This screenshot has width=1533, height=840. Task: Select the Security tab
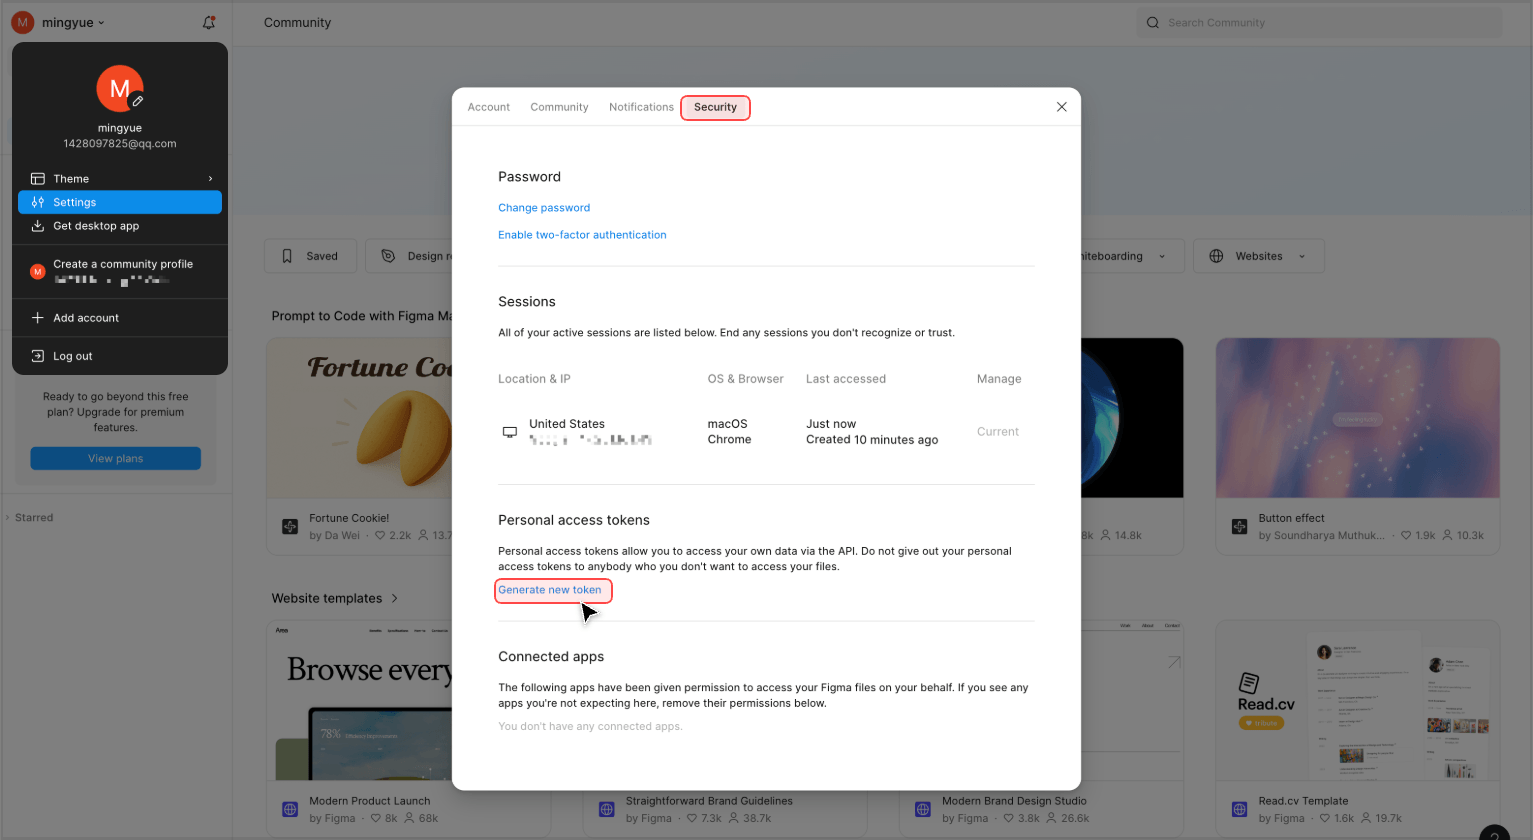tap(715, 107)
